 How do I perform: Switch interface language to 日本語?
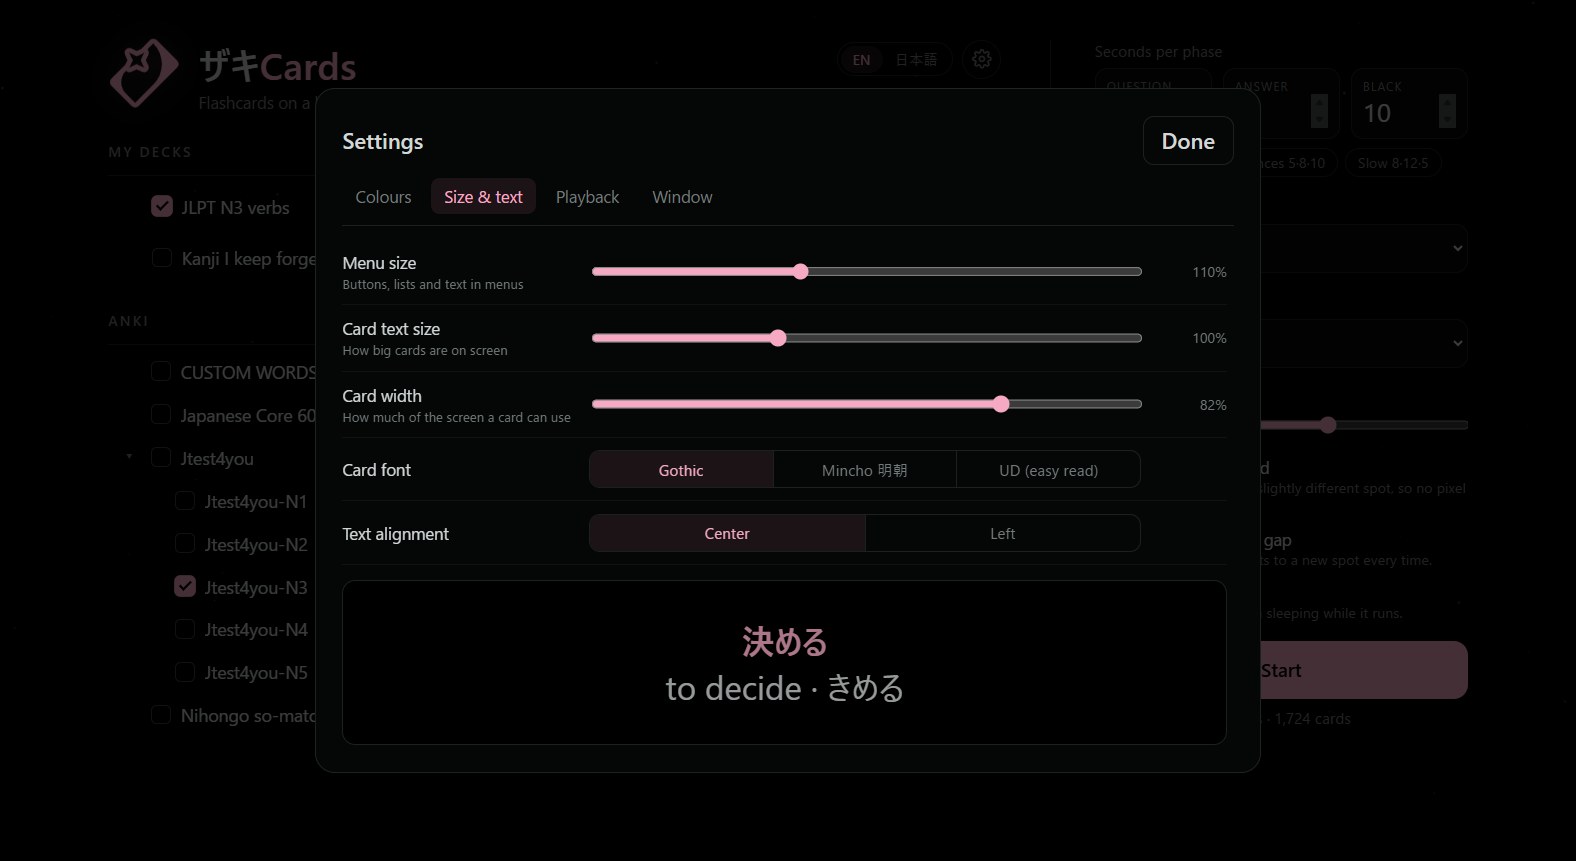coord(916,60)
